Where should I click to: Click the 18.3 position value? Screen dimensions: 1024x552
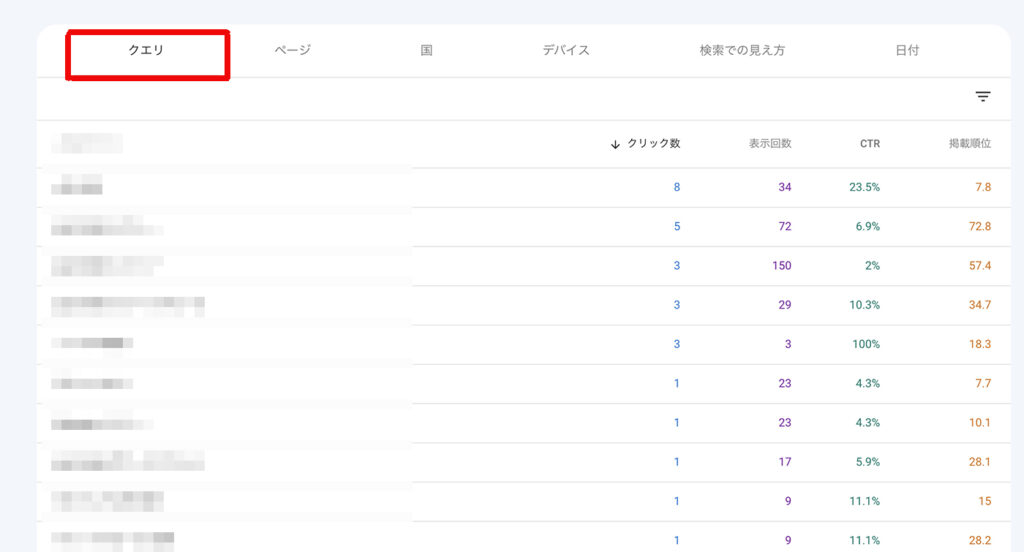pyautogui.click(x=980, y=344)
